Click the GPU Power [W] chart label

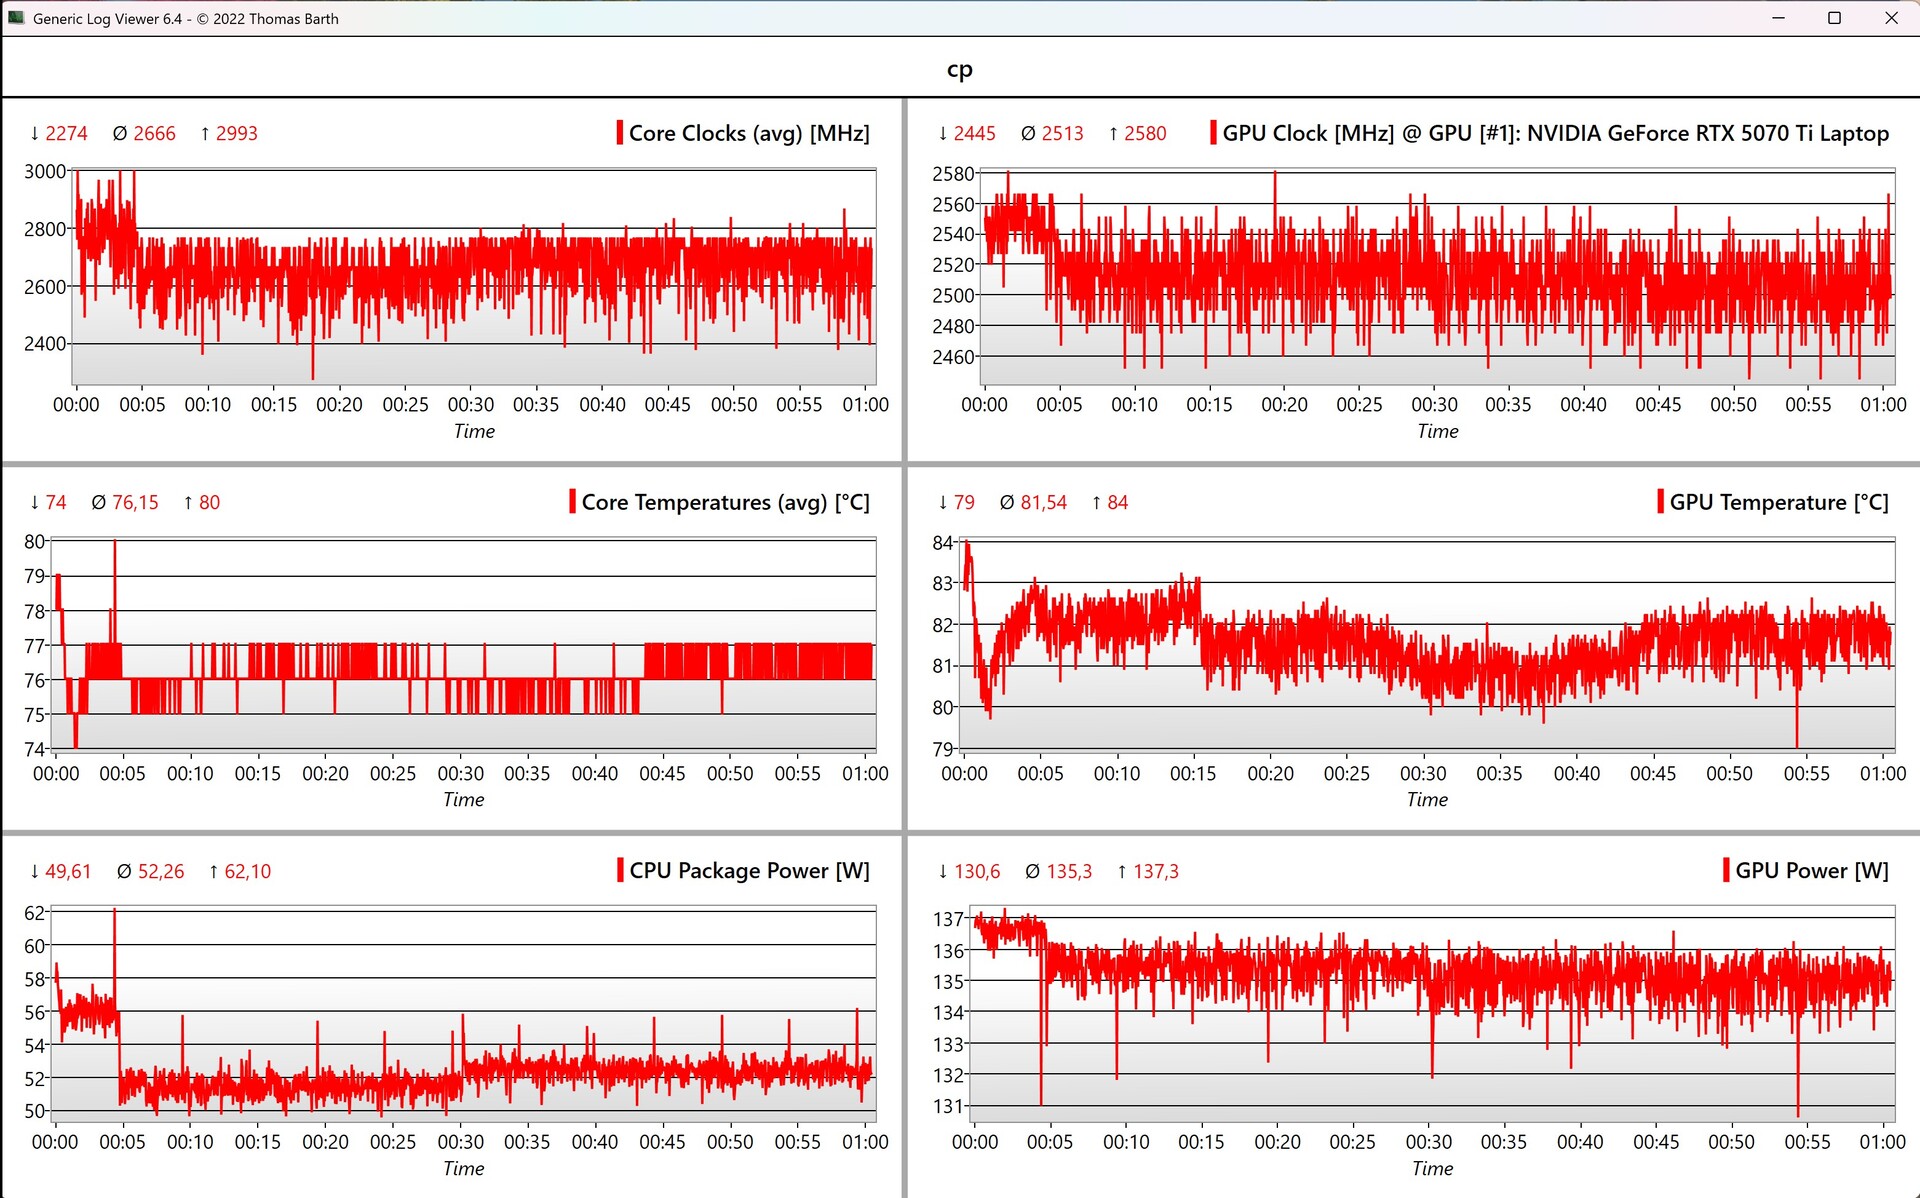click(x=1811, y=870)
